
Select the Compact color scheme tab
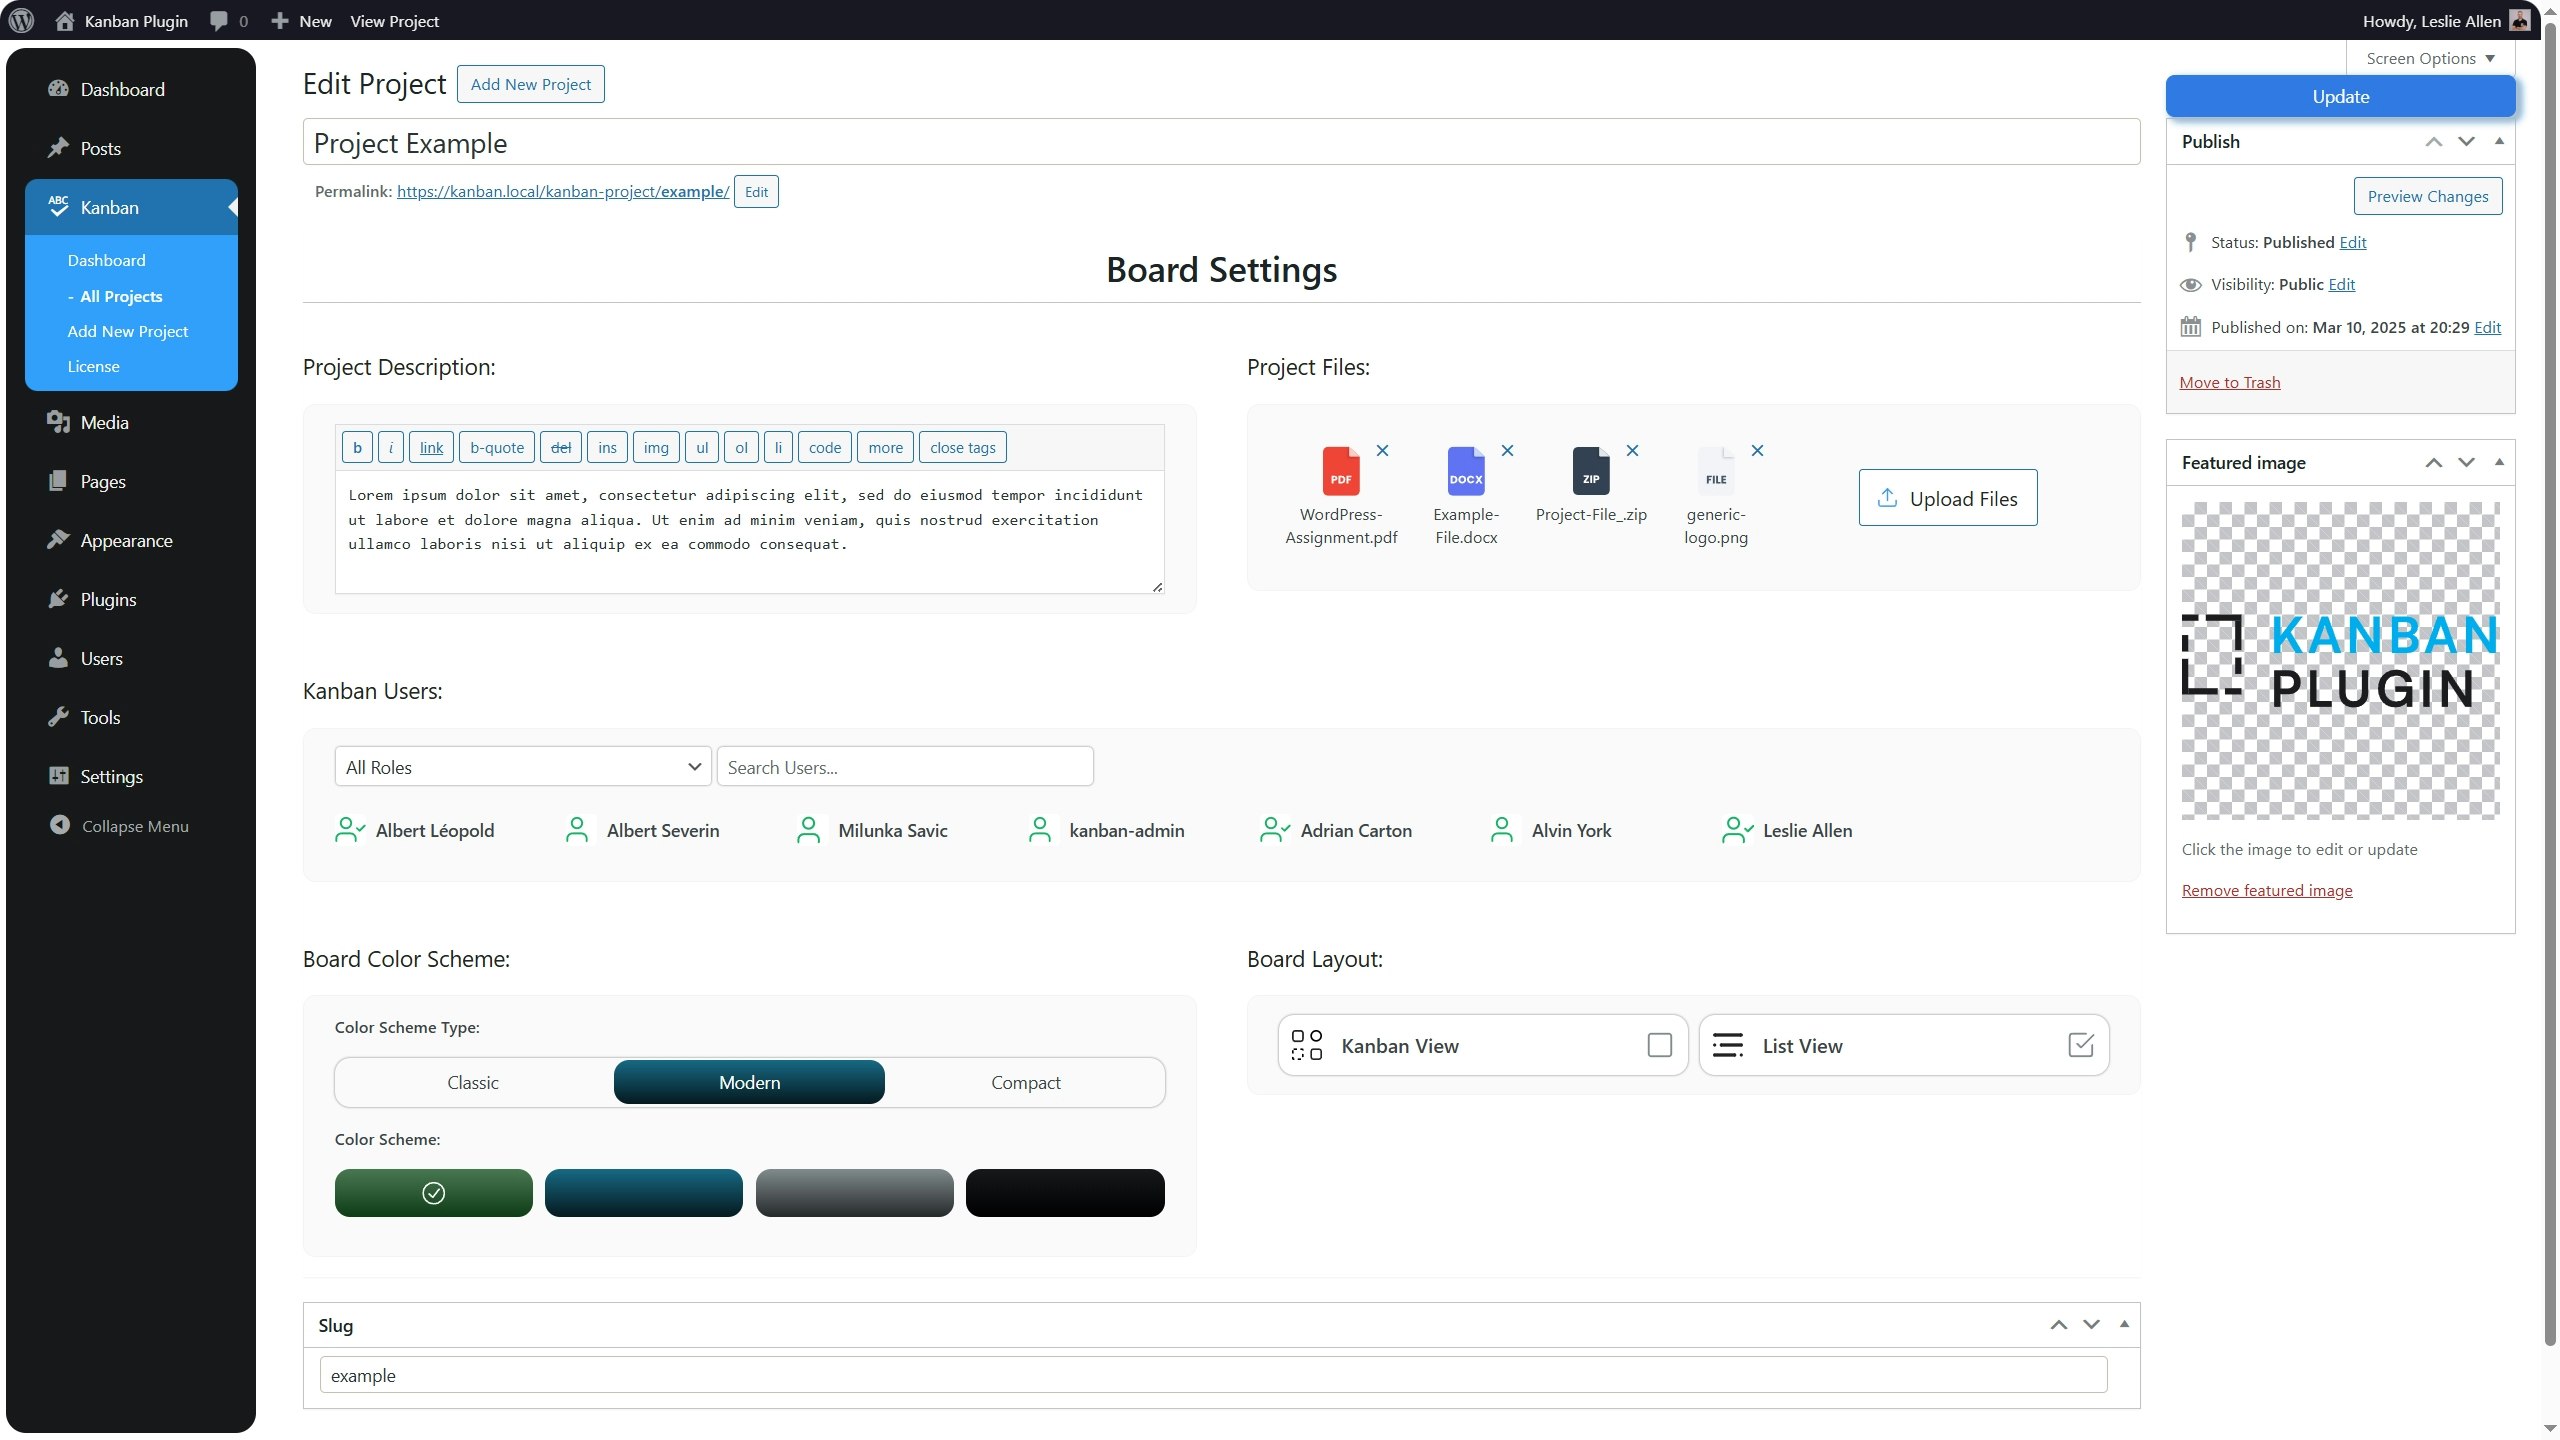click(1026, 1081)
